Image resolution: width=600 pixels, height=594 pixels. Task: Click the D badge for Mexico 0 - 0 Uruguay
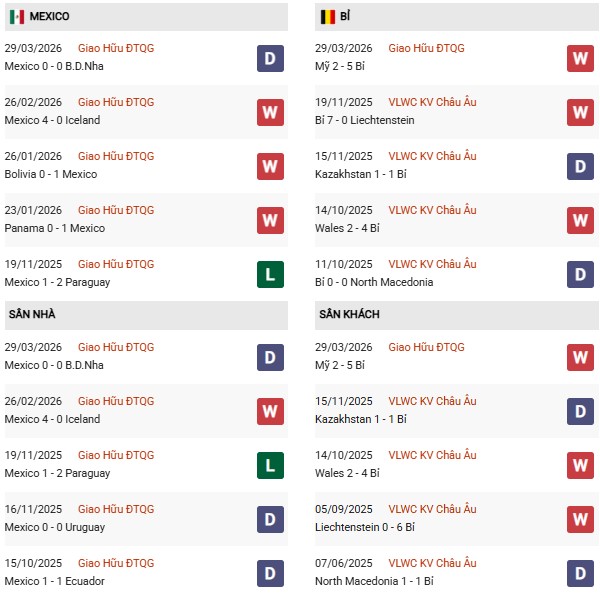point(269,519)
